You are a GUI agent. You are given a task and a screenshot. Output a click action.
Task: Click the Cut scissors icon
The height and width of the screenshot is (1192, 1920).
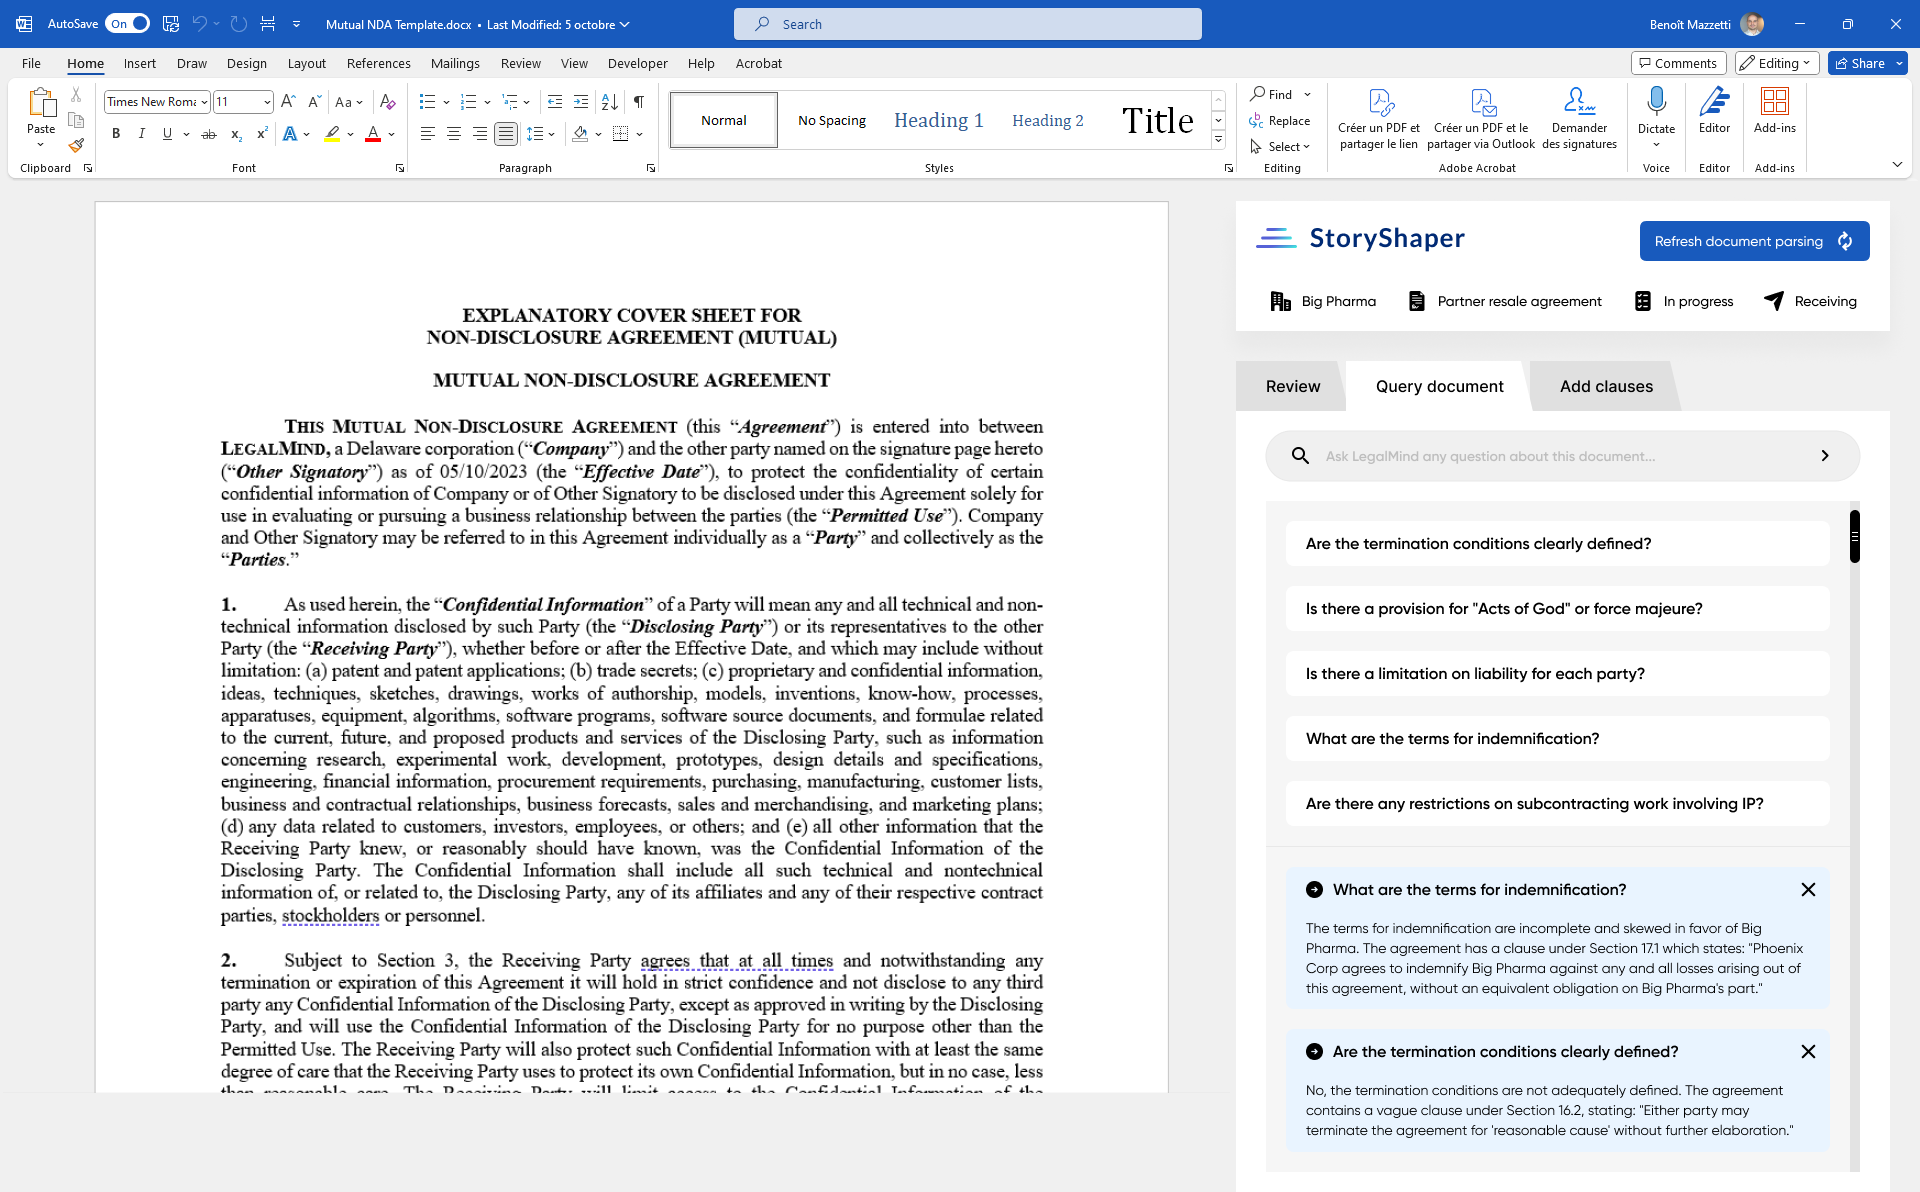click(x=76, y=94)
